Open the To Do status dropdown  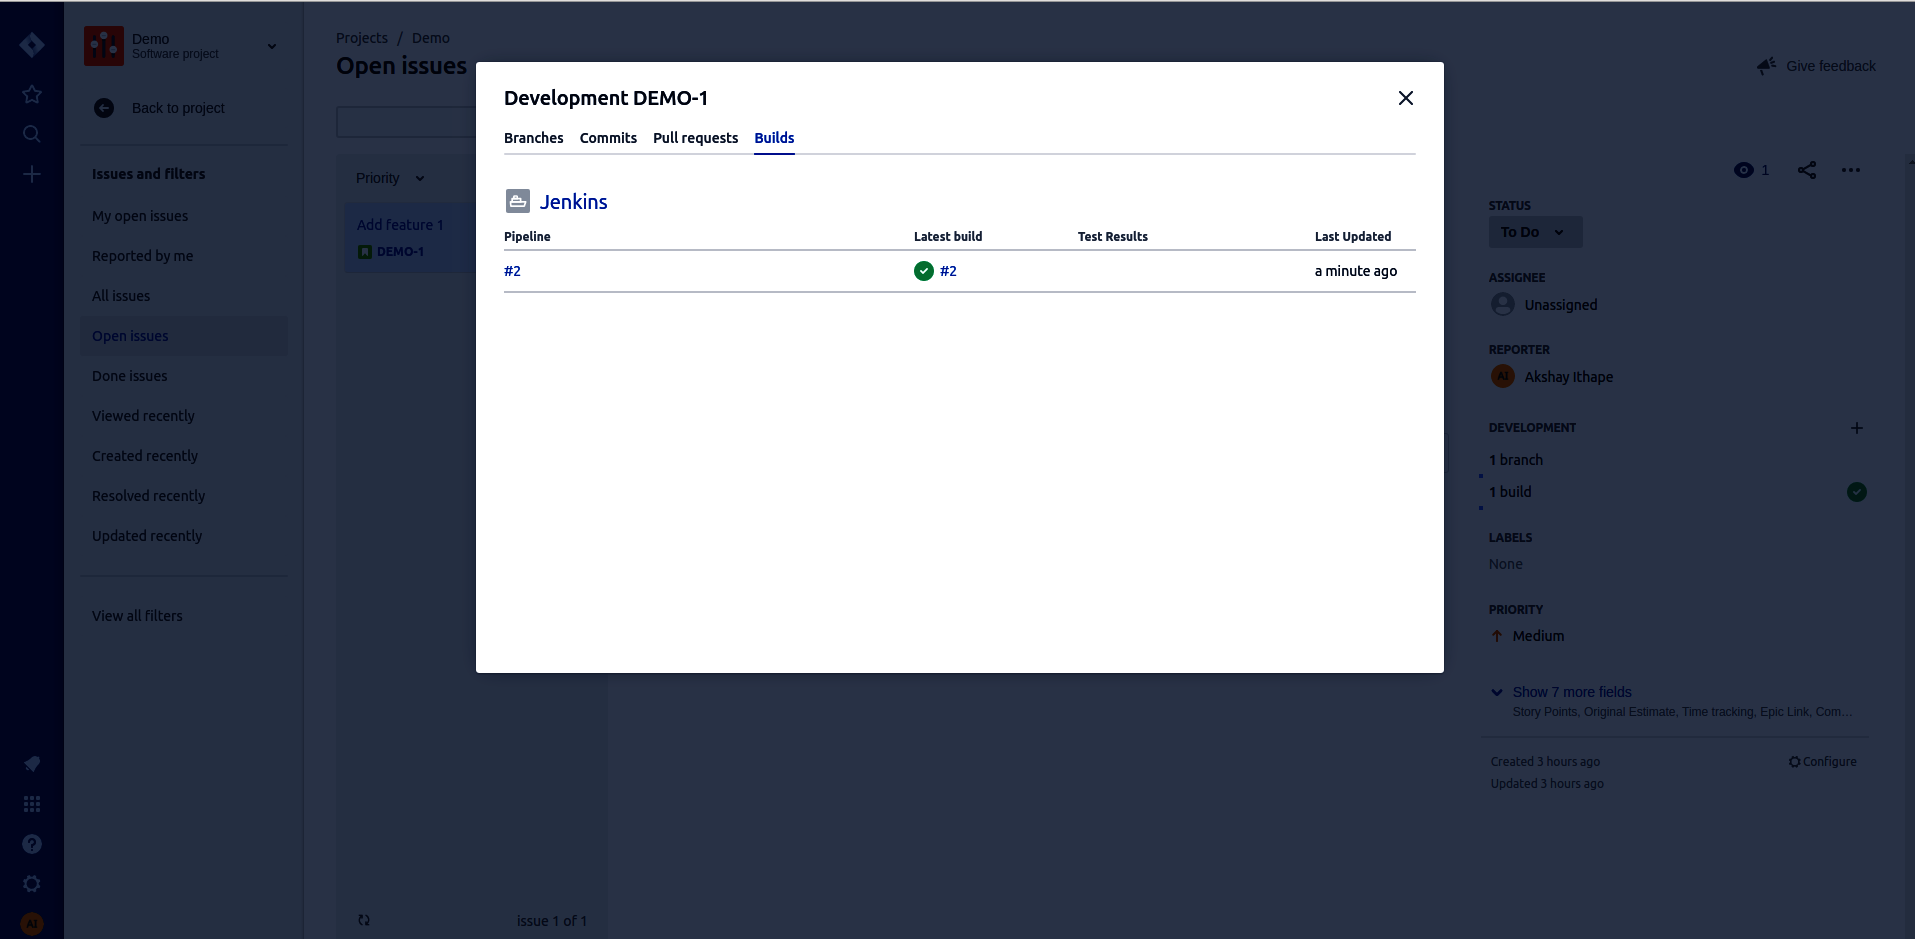1534,232
